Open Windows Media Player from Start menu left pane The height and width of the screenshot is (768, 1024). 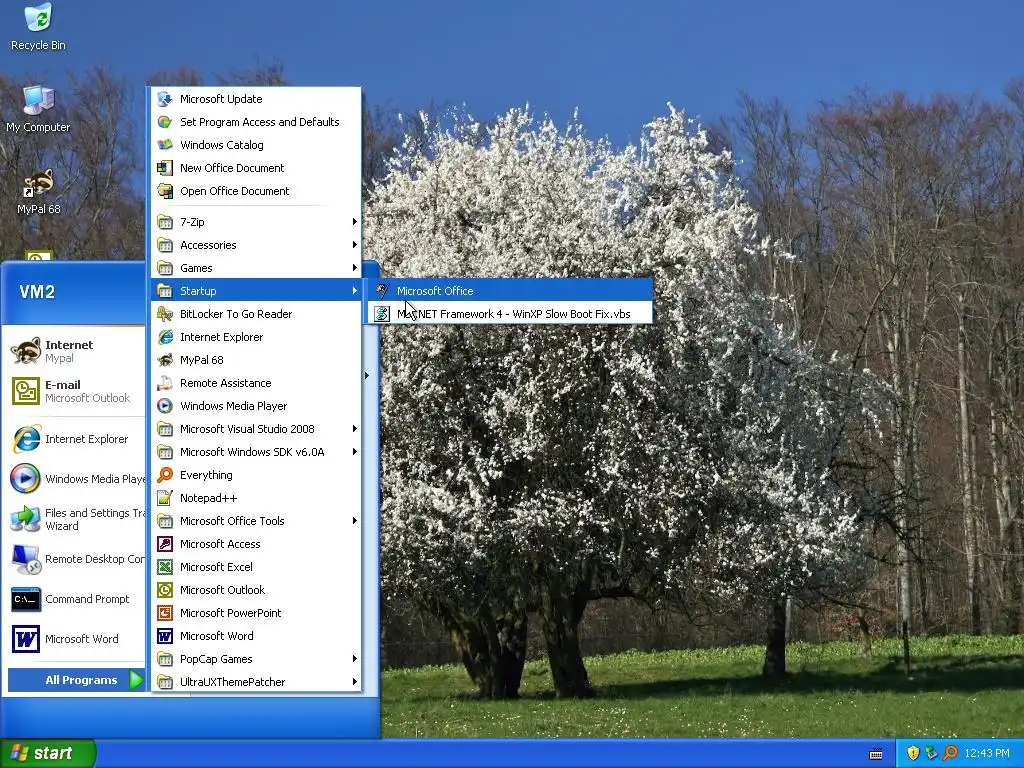tap(74, 479)
